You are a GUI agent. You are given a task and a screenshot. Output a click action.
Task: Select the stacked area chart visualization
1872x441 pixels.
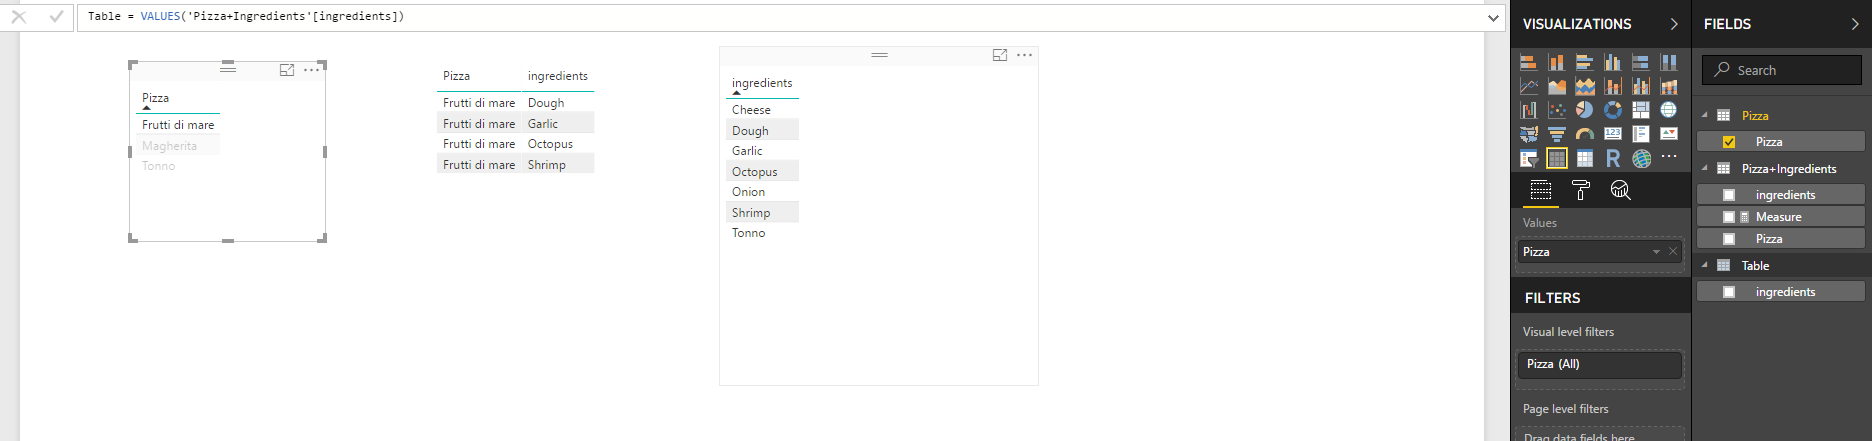(1585, 86)
